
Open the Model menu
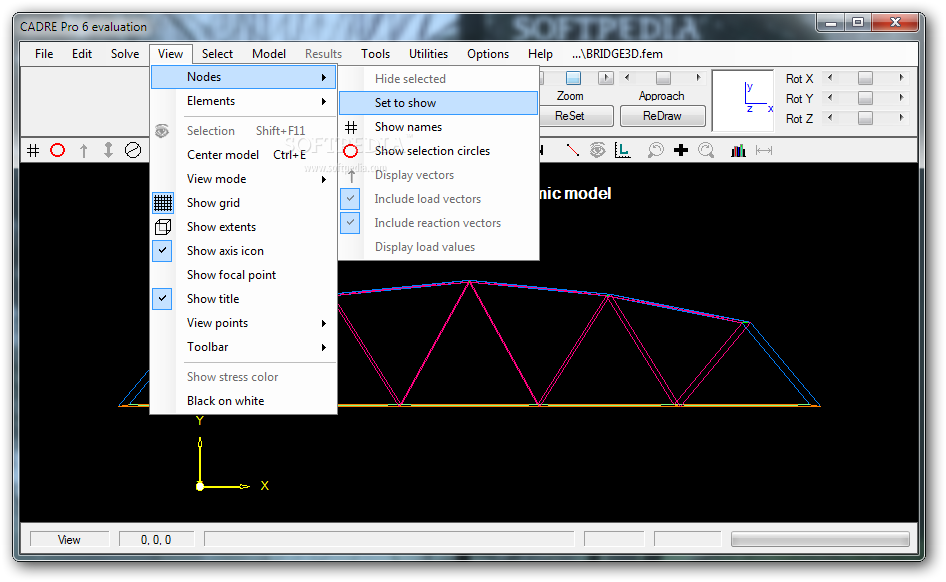point(269,54)
